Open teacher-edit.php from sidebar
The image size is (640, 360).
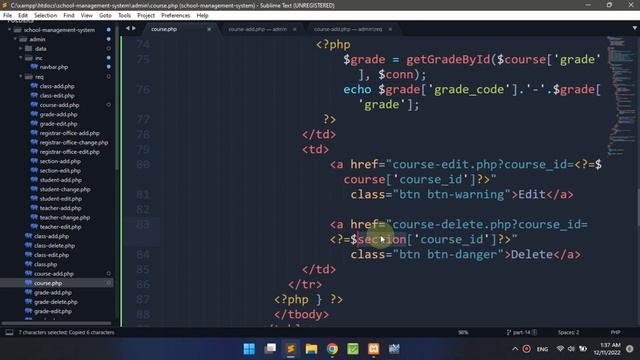pyautogui.click(x=60, y=227)
